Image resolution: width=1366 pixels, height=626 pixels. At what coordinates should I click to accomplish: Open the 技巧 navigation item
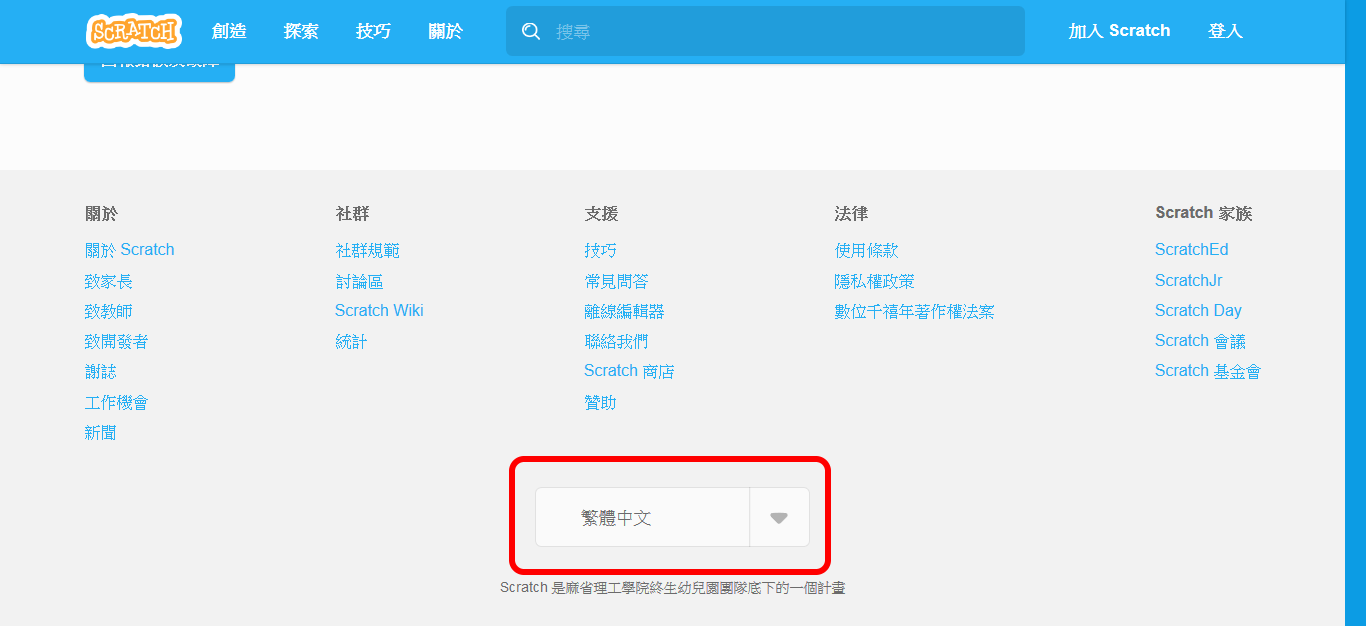pos(373,31)
